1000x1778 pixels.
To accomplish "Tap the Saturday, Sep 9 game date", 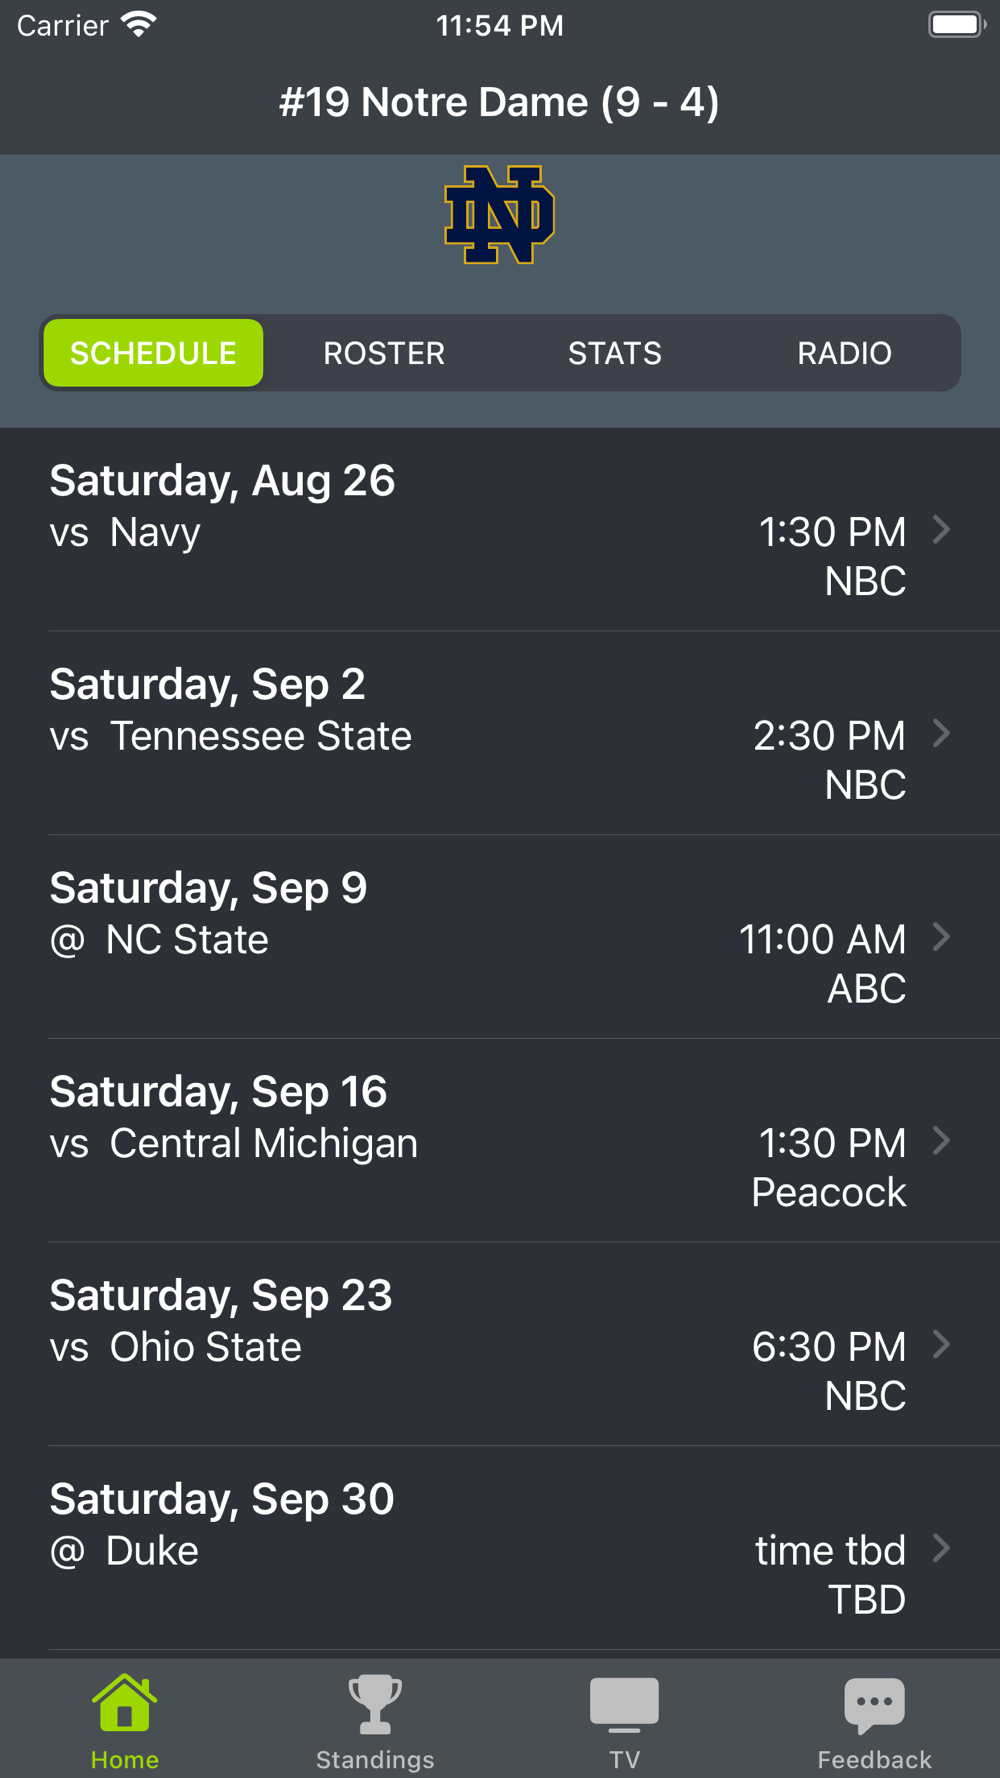I will tap(208, 888).
